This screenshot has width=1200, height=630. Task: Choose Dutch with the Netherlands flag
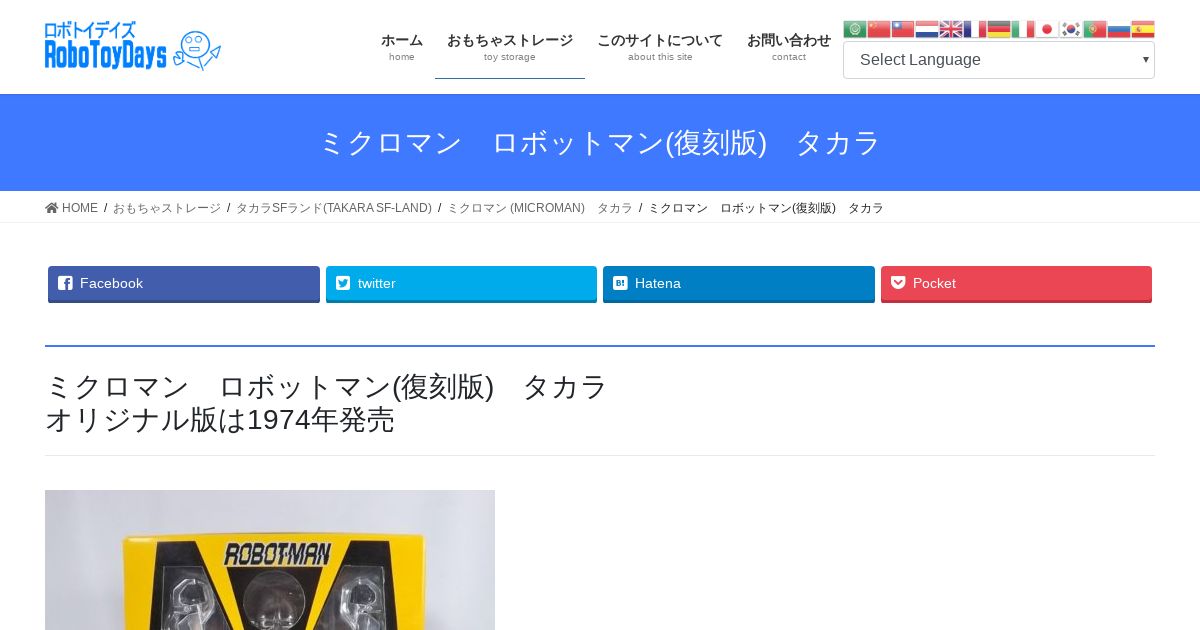[927, 29]
